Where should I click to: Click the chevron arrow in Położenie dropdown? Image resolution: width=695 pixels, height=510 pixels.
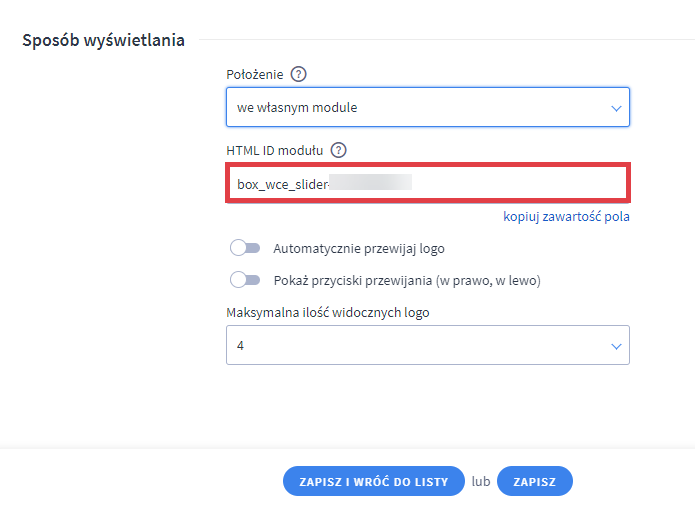pyautogui.click(x=616, y=108)
